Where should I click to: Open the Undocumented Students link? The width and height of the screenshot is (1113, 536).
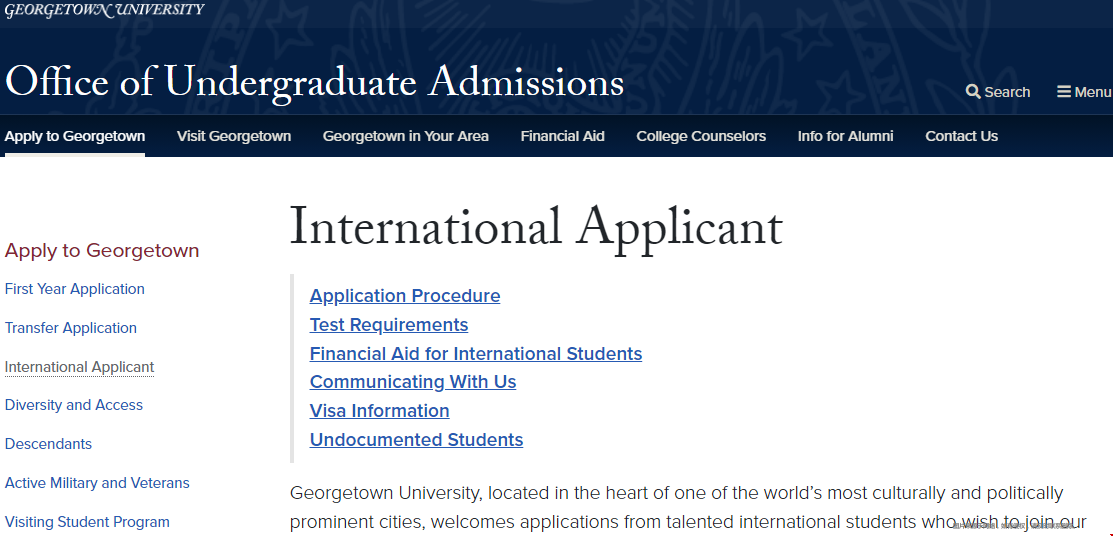pyautogui.click(x=416, y=439)
